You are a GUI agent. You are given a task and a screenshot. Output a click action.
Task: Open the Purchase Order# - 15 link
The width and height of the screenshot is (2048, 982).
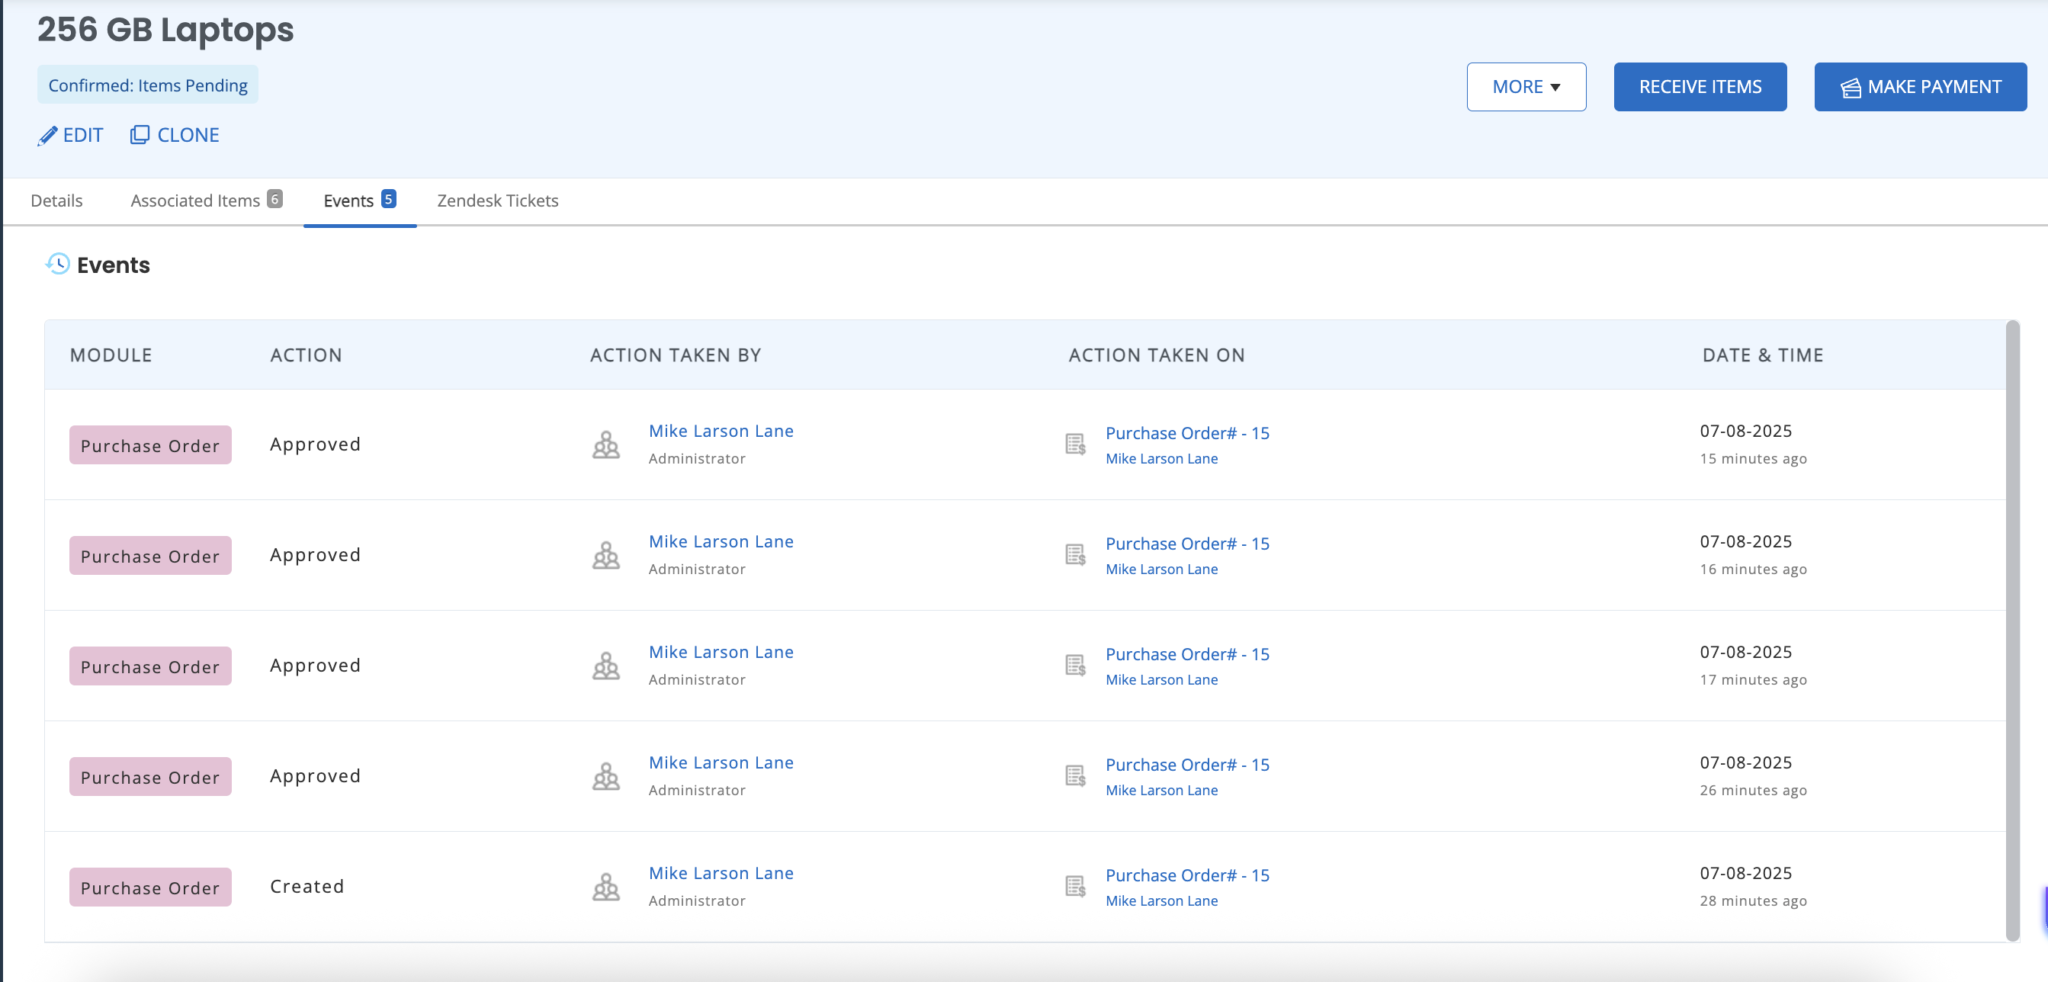pos(1186,432)
